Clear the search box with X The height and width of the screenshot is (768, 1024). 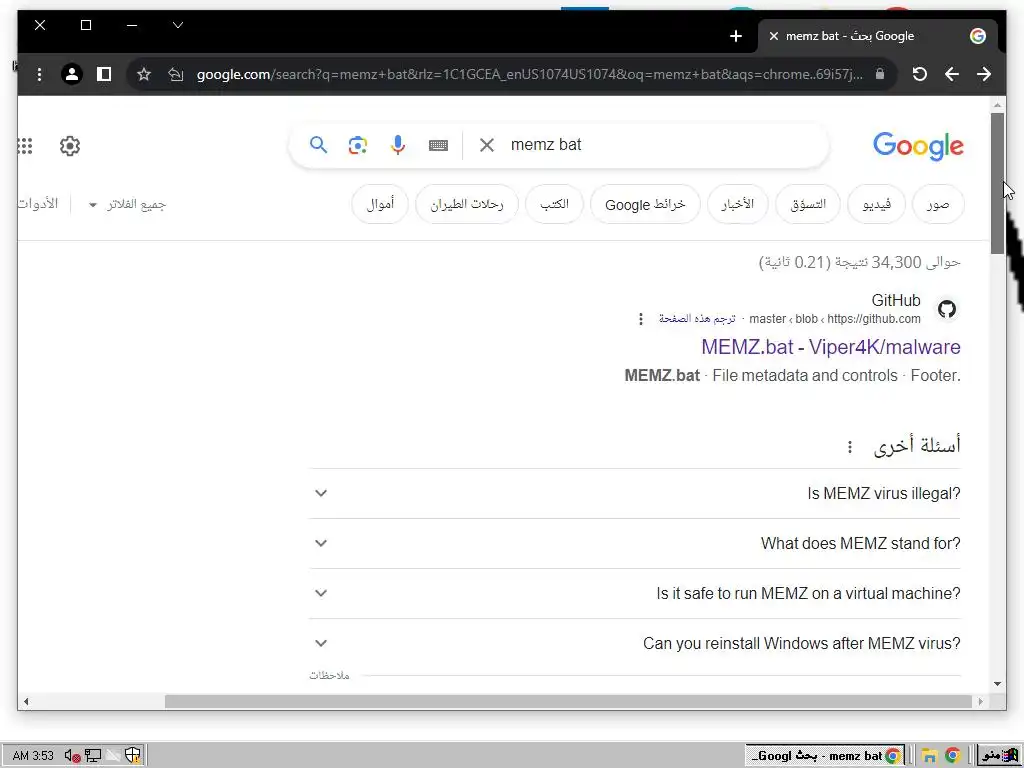coord(487,145)
